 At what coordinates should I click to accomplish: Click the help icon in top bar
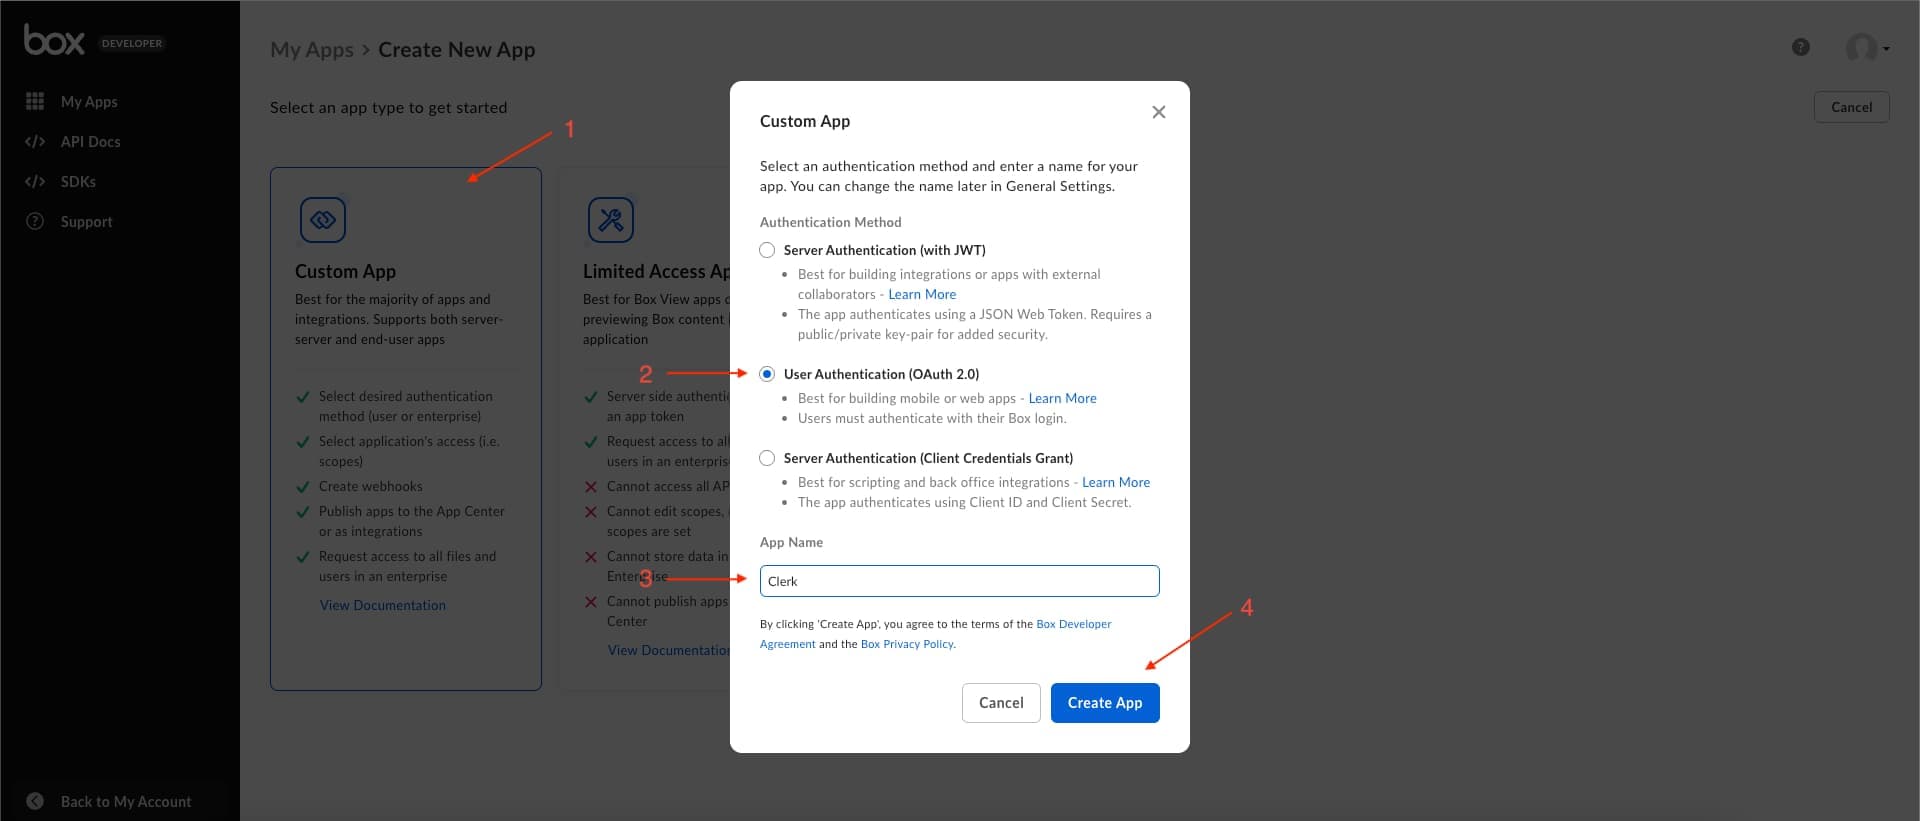[x=1801, y=47]
